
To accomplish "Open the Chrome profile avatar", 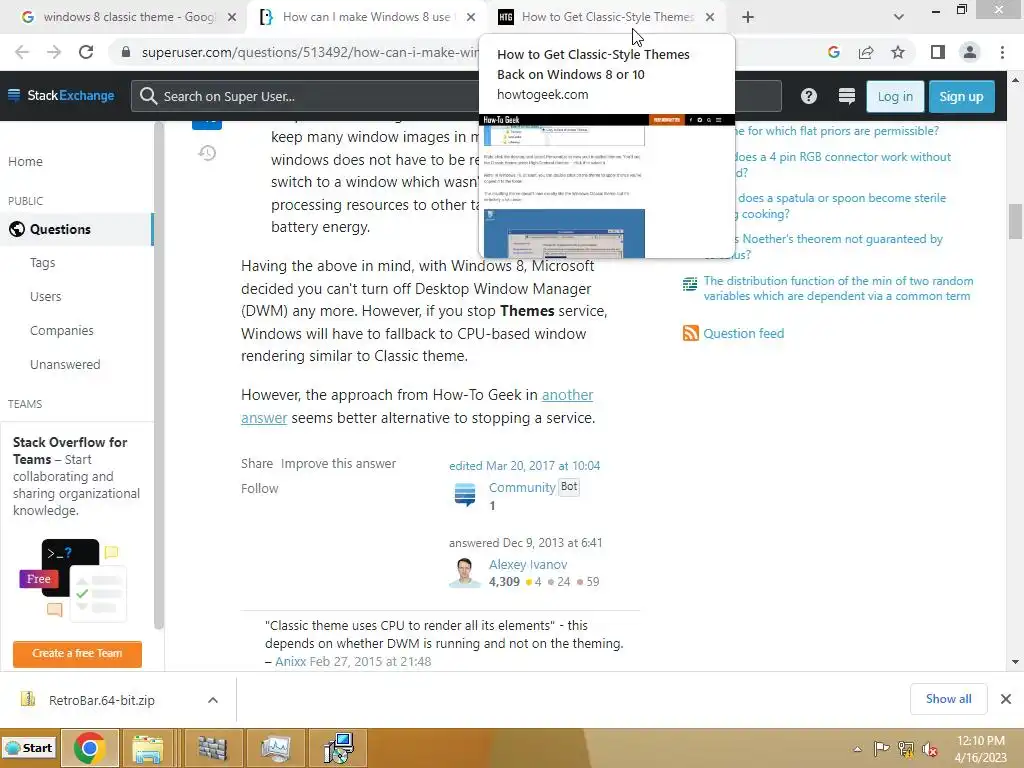I will coord(970,52).
